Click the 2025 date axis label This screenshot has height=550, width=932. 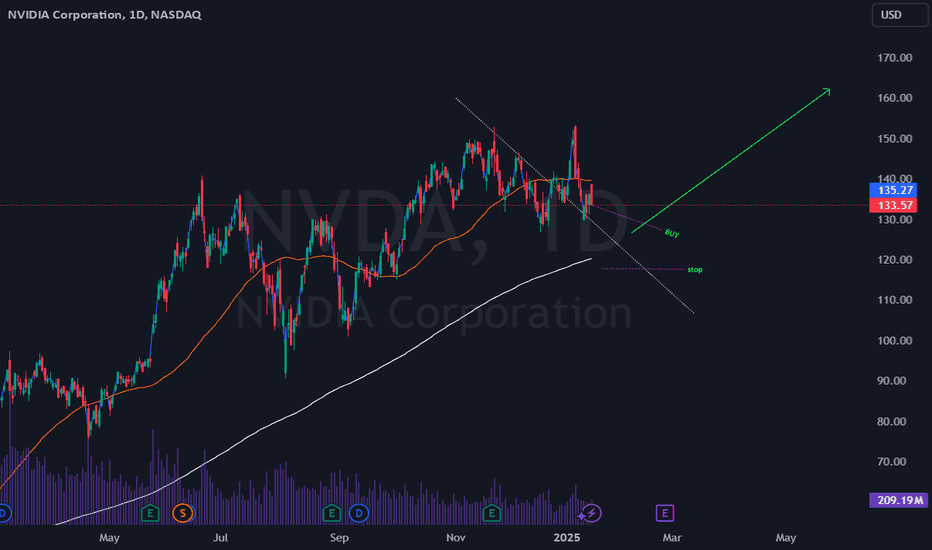(x=567, y=538)
